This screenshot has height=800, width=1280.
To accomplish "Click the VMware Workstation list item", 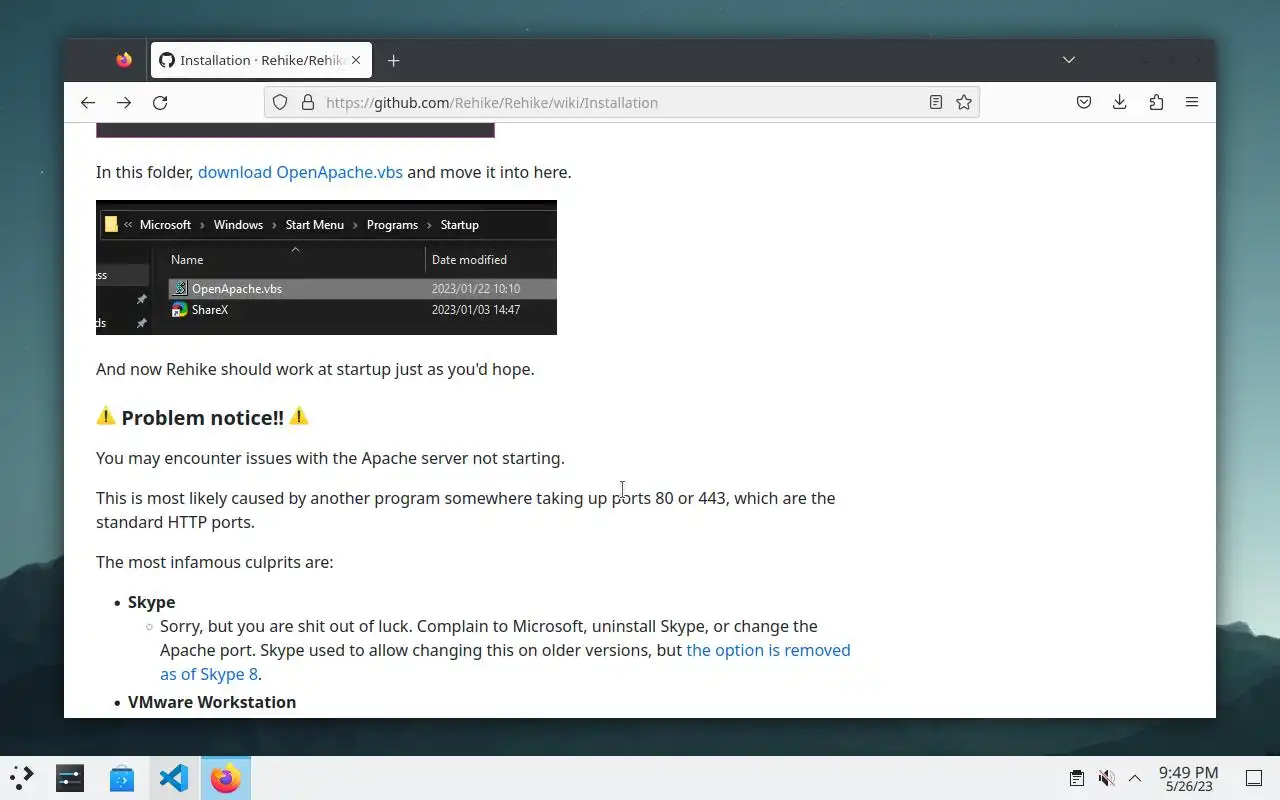I will 212,702.
